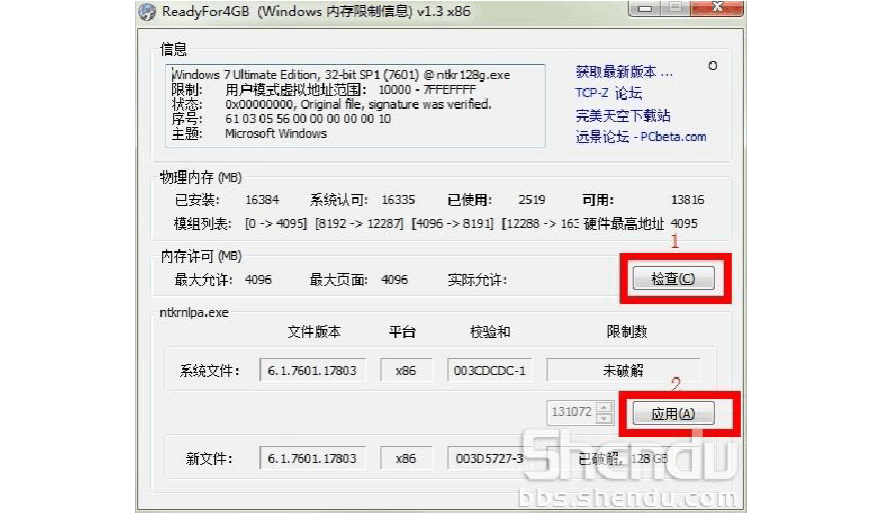Minimize the ReadyFor4GB window
The width and height of the screenshot is (893, 513).
pos(645,8)
